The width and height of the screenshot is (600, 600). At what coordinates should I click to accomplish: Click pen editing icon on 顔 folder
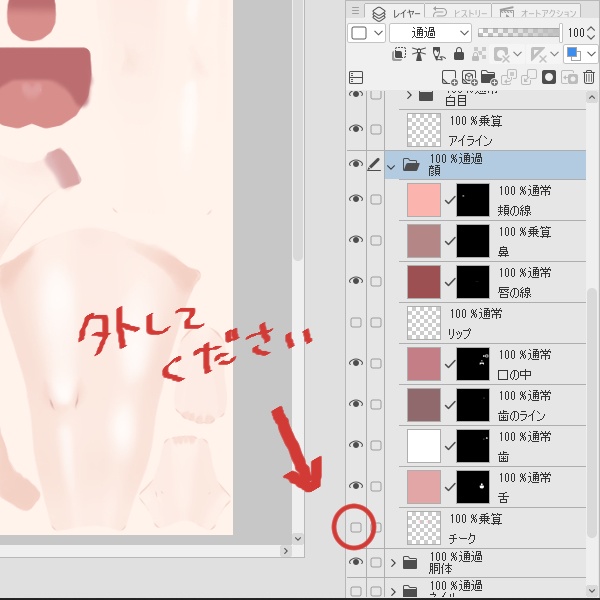point(374,165)
